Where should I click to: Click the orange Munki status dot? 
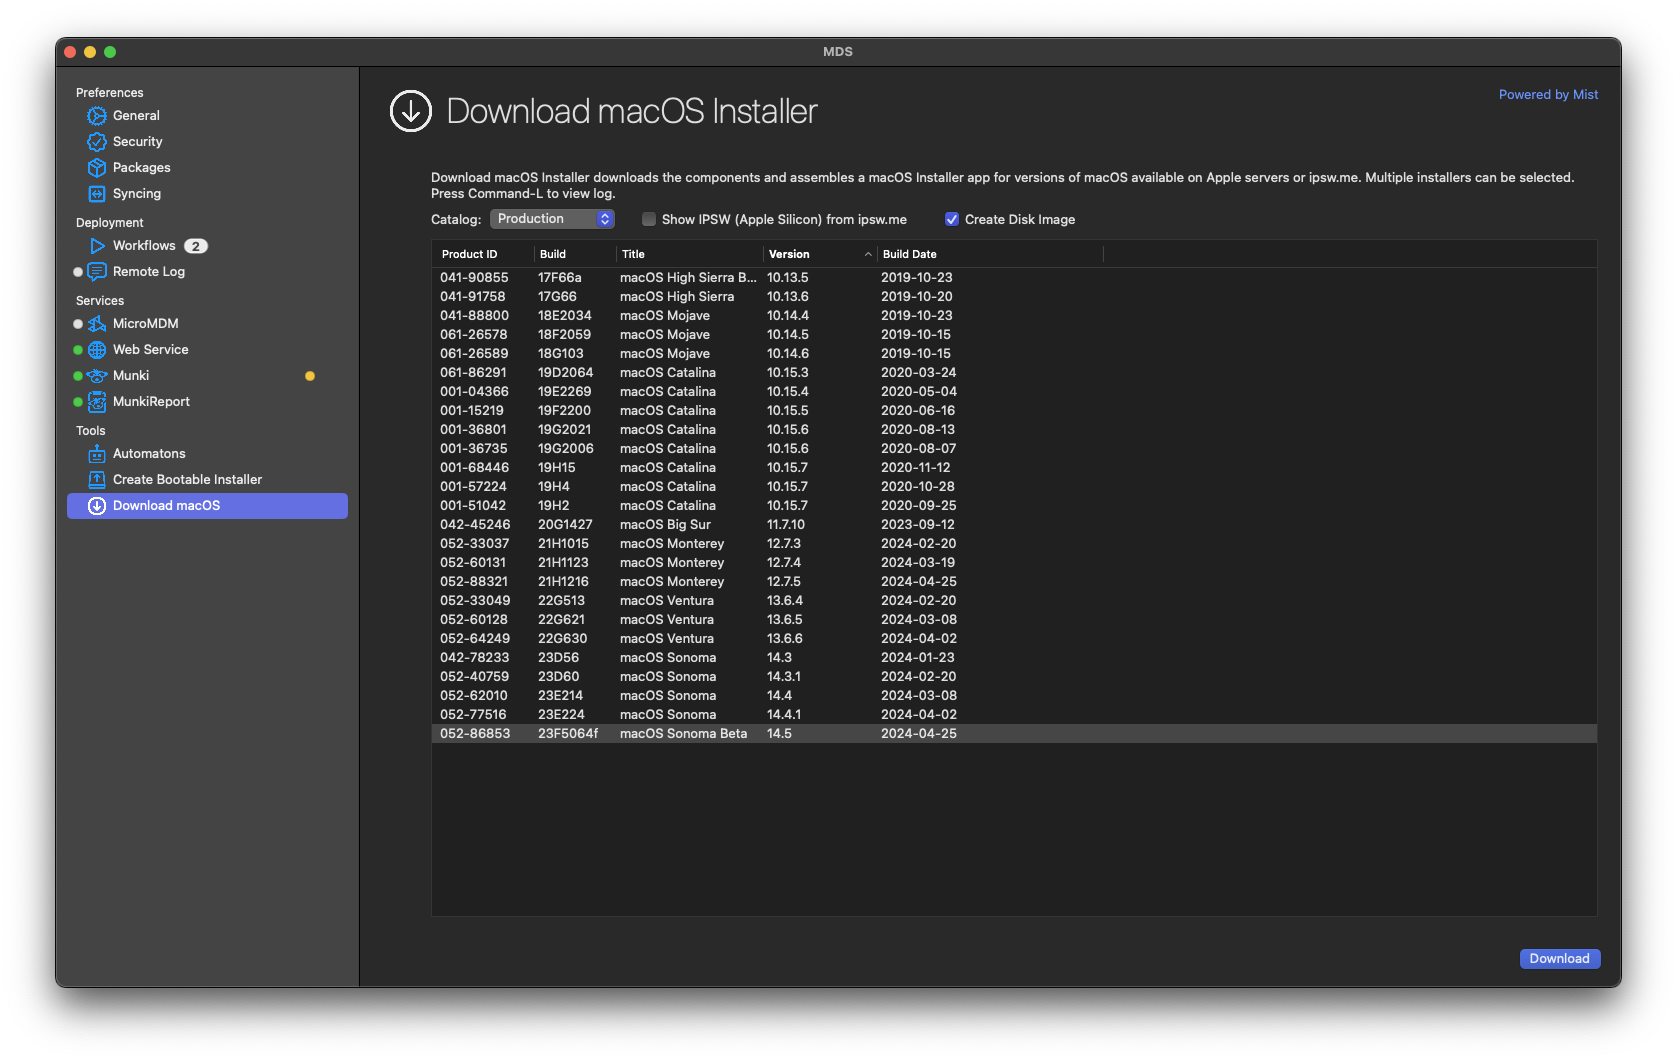point(310,376)
